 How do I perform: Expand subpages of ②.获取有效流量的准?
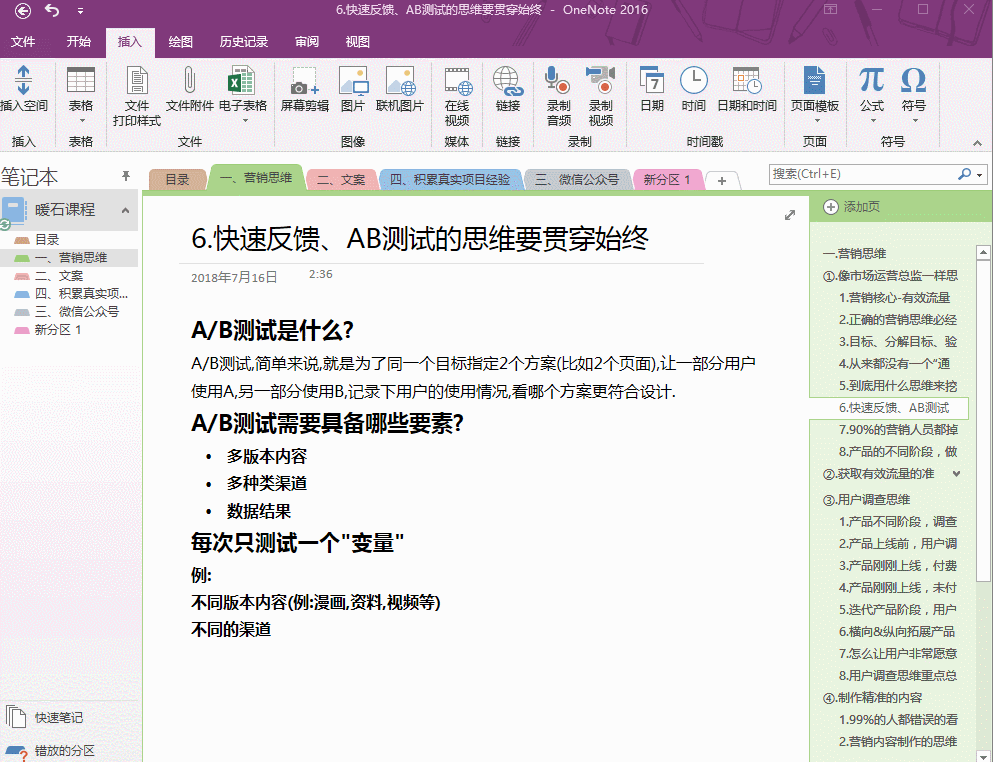[x=956, y=474]
